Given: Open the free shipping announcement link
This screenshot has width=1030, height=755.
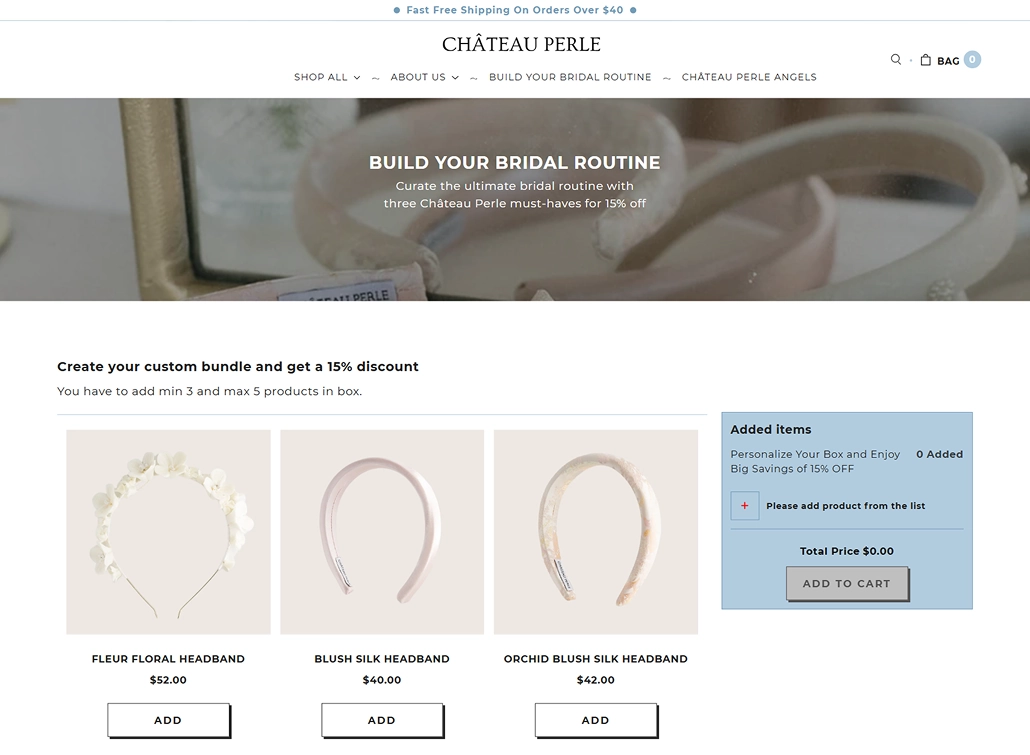Looking at the screenshot, I should (516, 10).
